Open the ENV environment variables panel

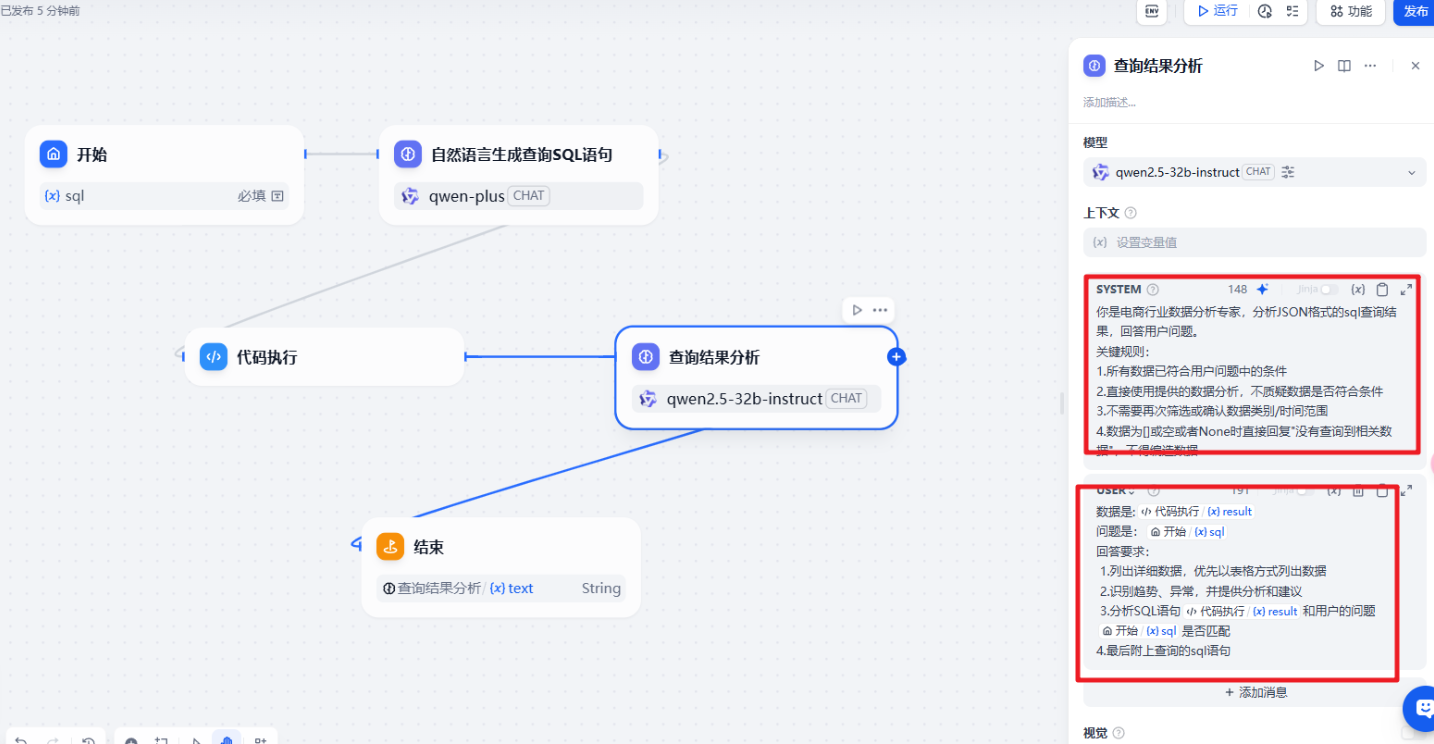(1152, 11)
